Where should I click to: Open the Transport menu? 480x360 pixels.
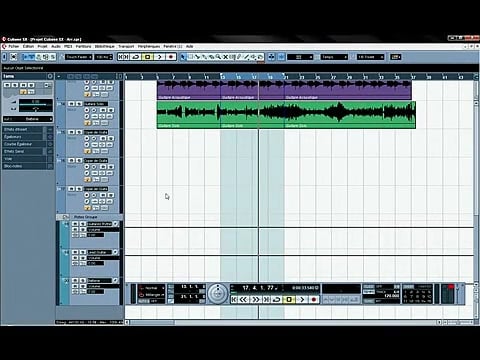click(126, 46)
